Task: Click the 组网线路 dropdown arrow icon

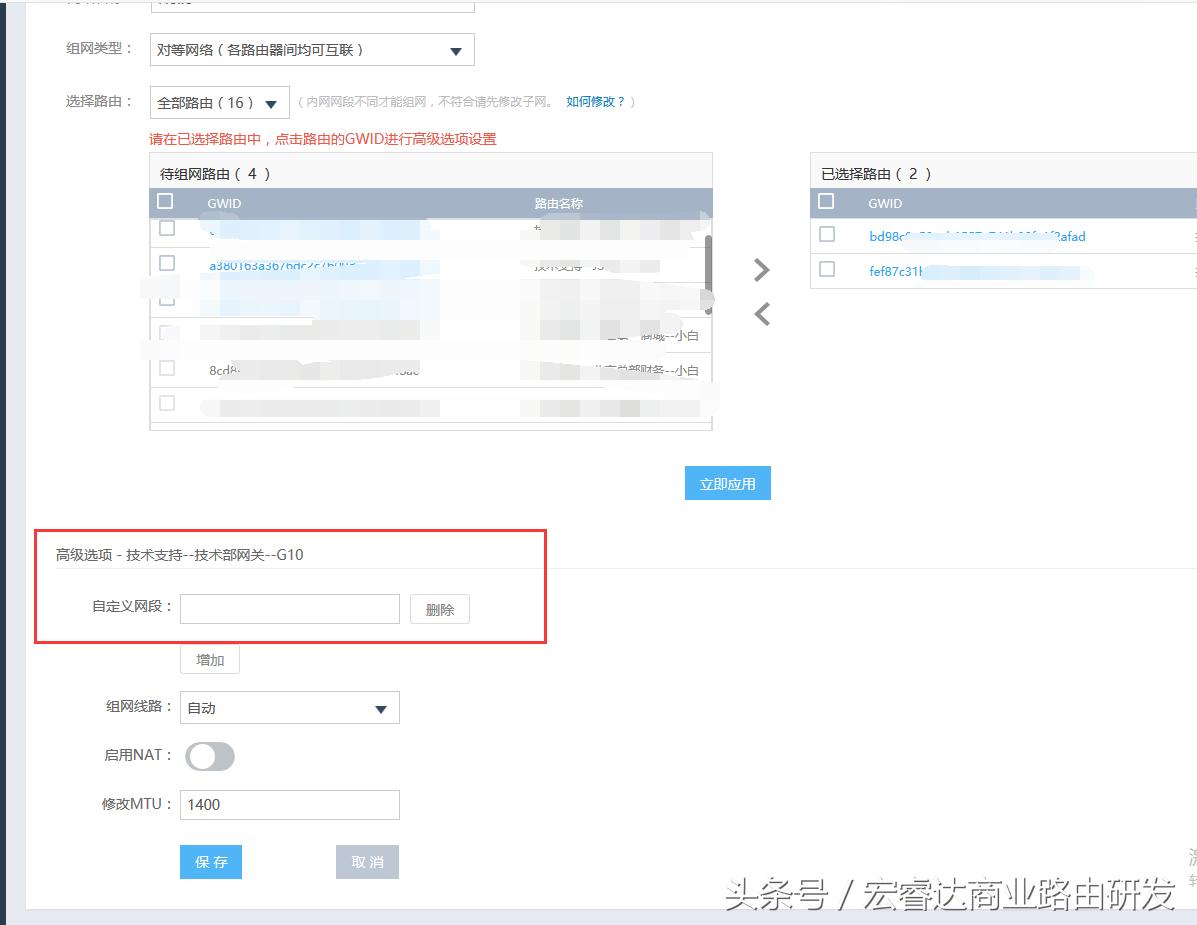Action: (x=381, y=707)
